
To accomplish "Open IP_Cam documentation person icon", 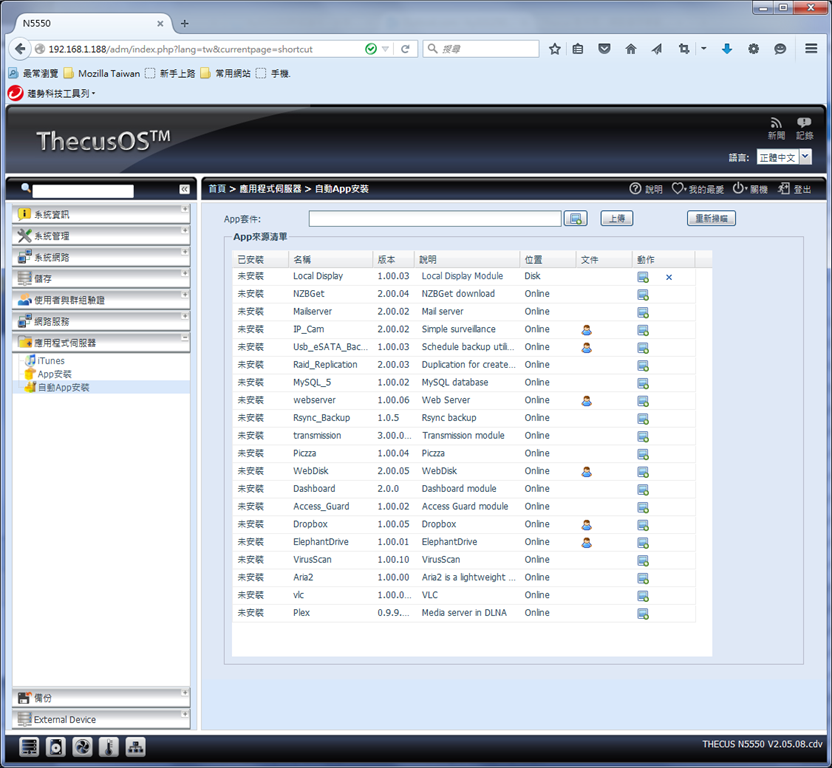I will click(x=586, y=330).
